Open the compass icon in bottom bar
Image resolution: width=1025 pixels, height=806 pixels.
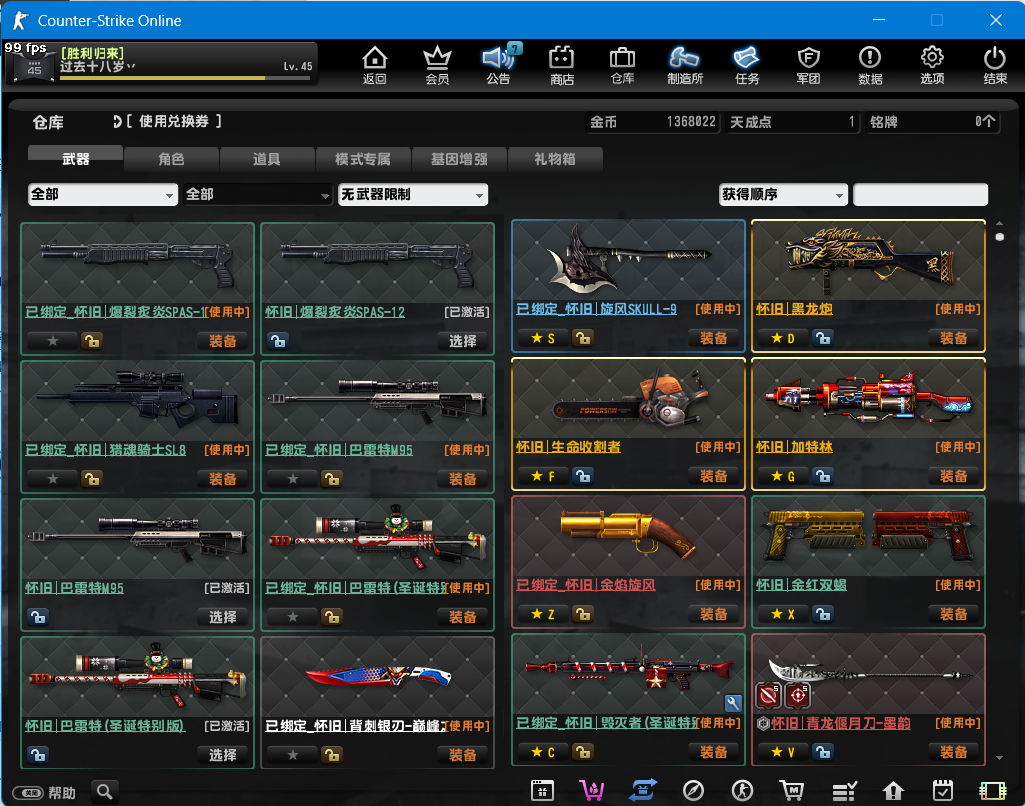tap(693, 791)
